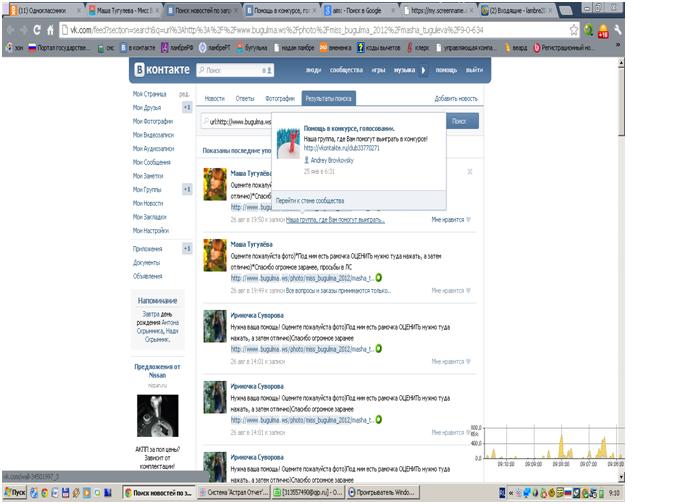Click 'Добавить новость' link
Screen dimensions: 680x504
(456, 98)
